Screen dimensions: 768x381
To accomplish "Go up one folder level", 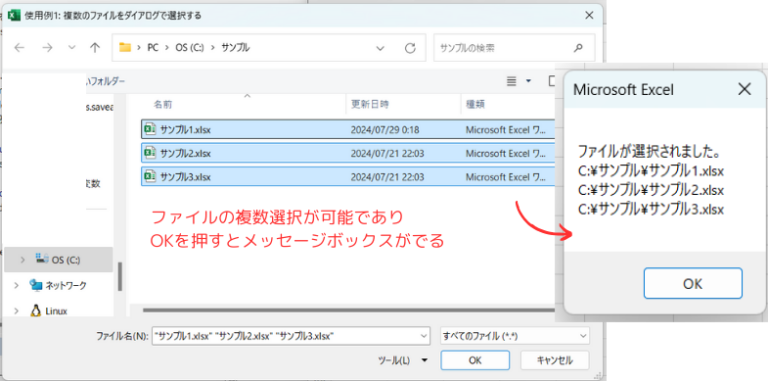I will coord(95,48).
